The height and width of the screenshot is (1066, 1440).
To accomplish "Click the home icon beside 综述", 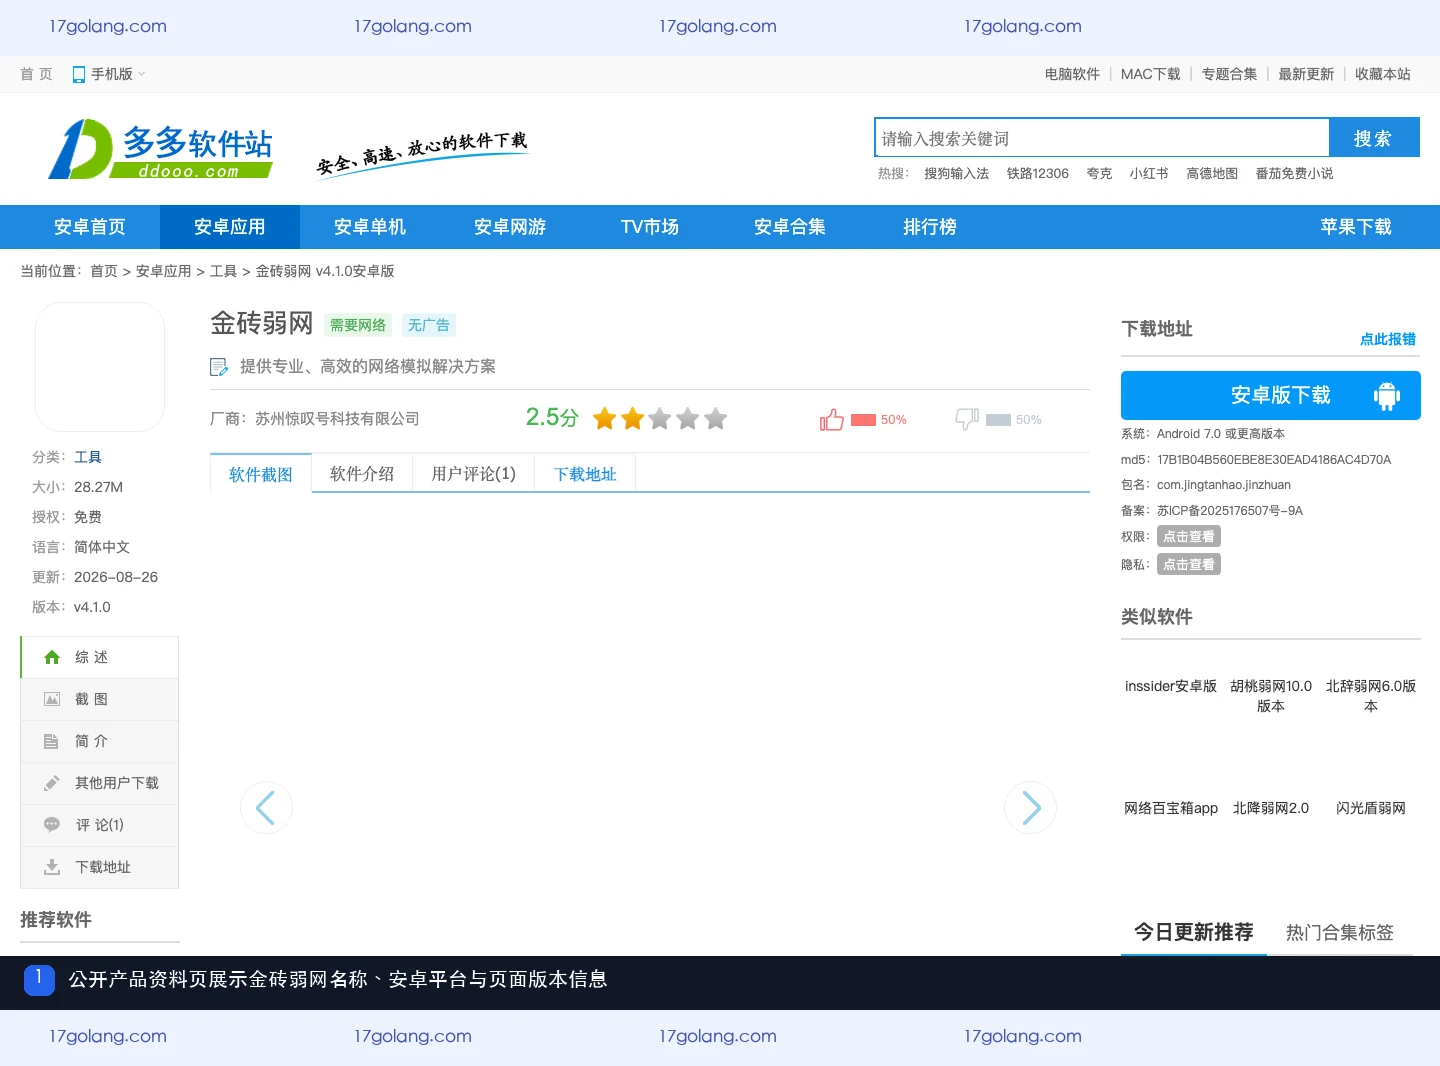I will 52,657.
